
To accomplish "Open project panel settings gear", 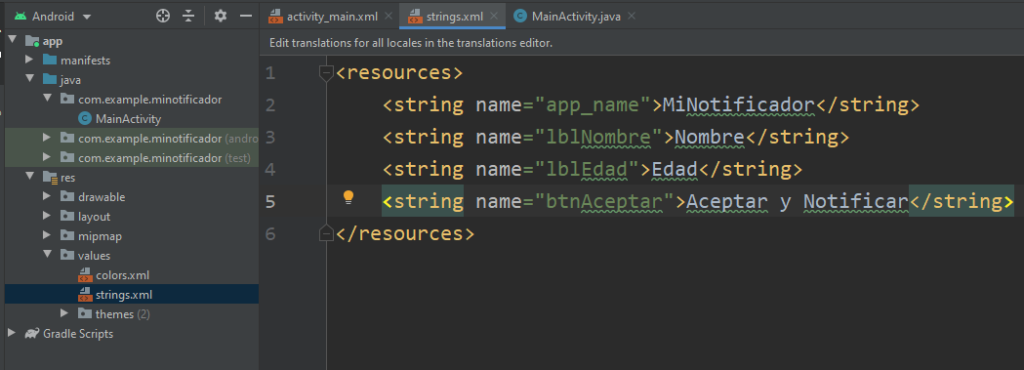I will (220, 16).
